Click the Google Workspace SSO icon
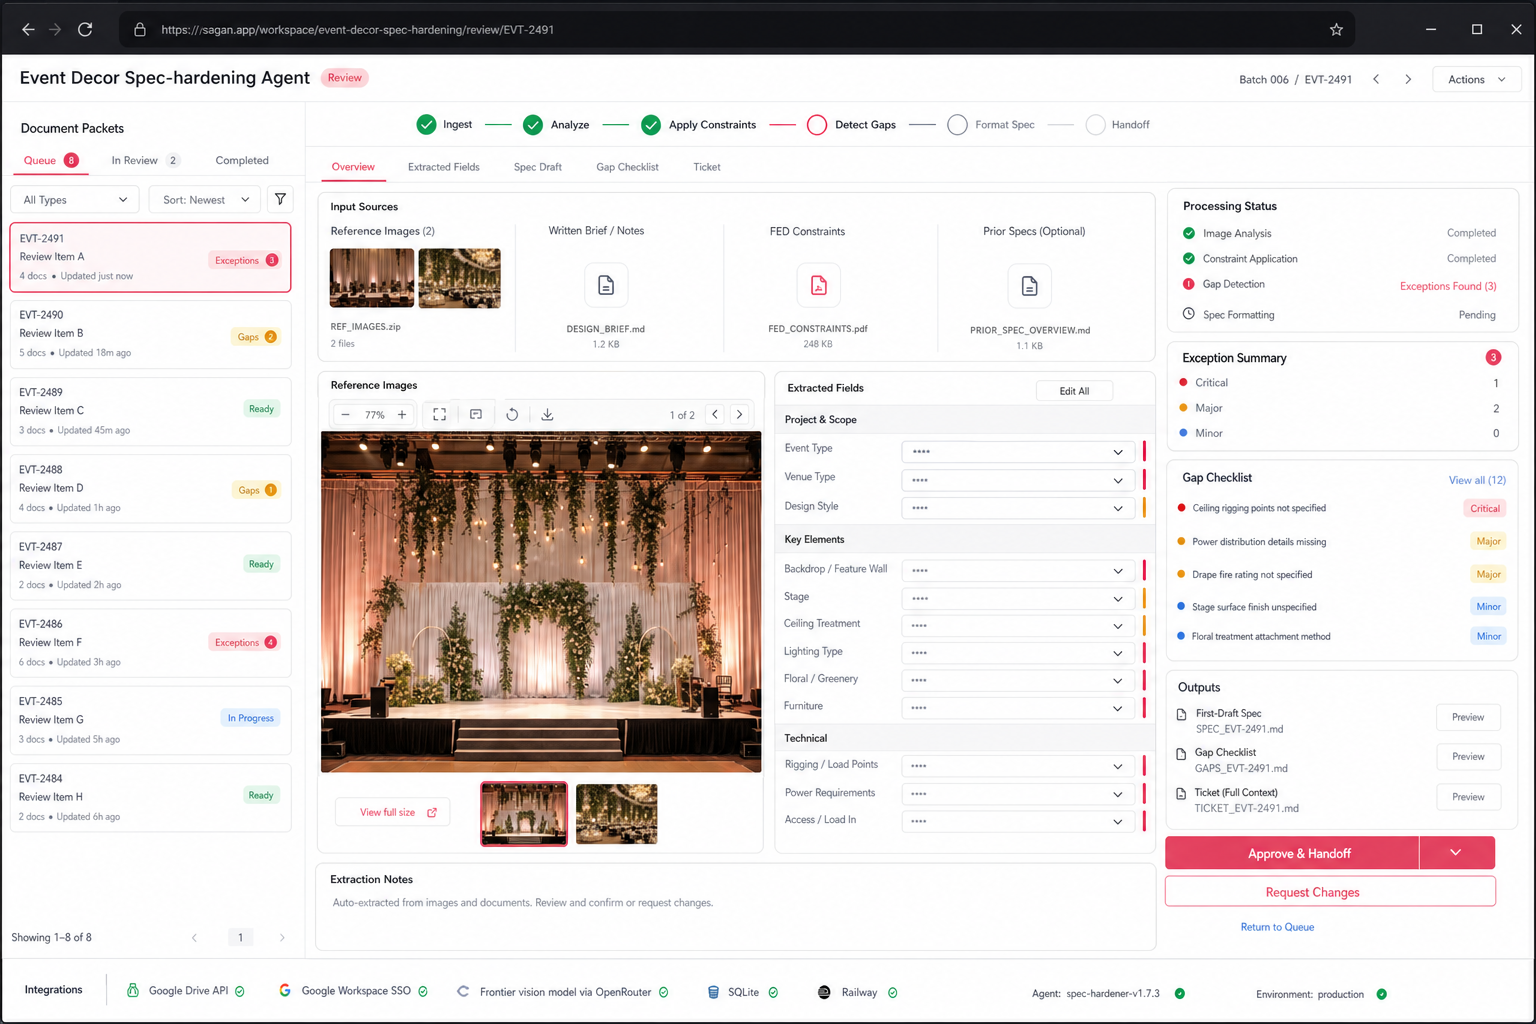Screen dimensions: 1536x1024 [285, 990]
